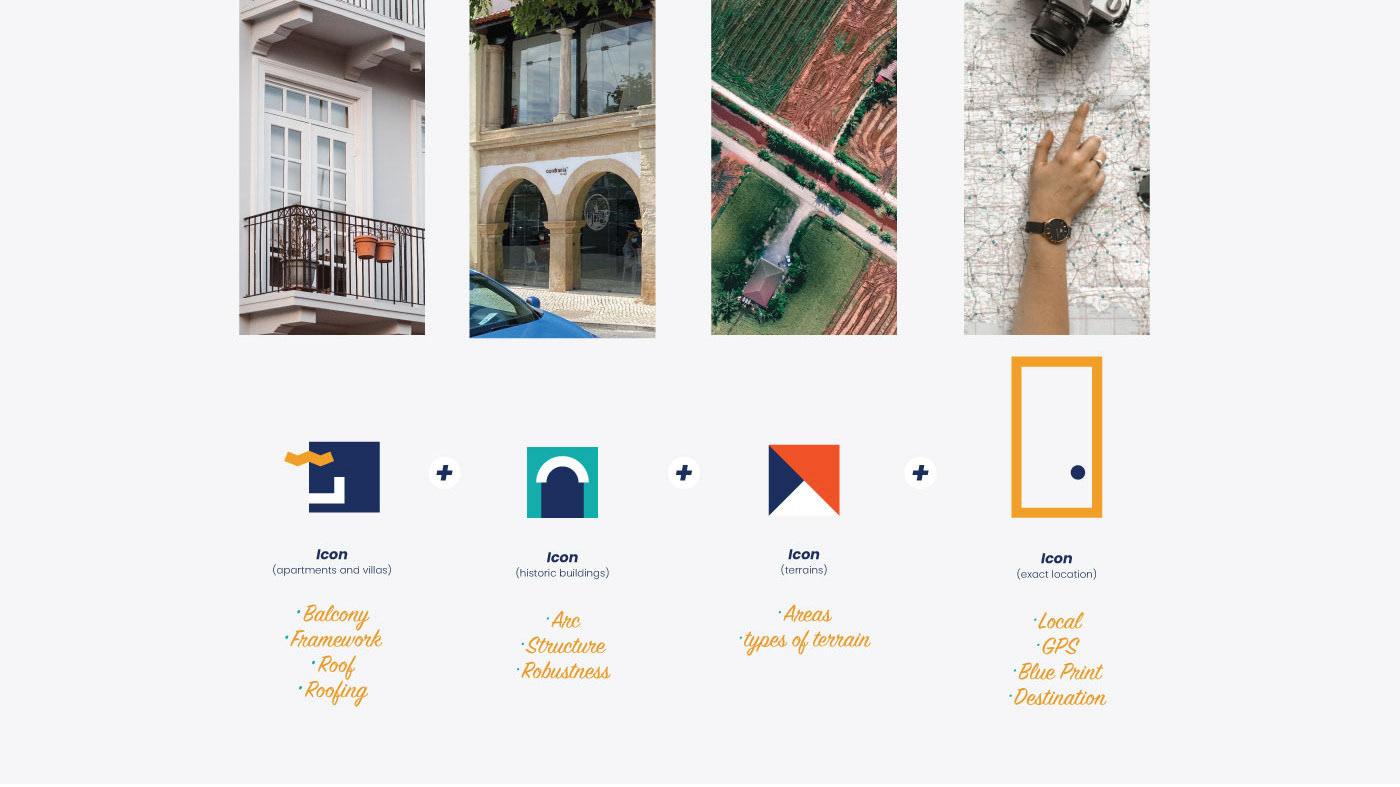1400x787 pixels.
Task: Open the hand pointing on map photo
Action: [x=1057, y=167]
